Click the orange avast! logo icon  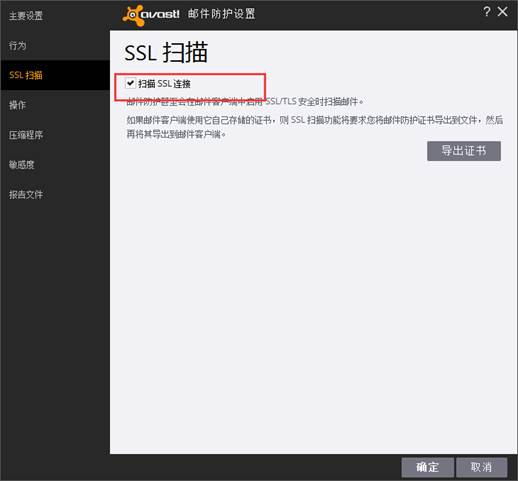coord(133,15)
